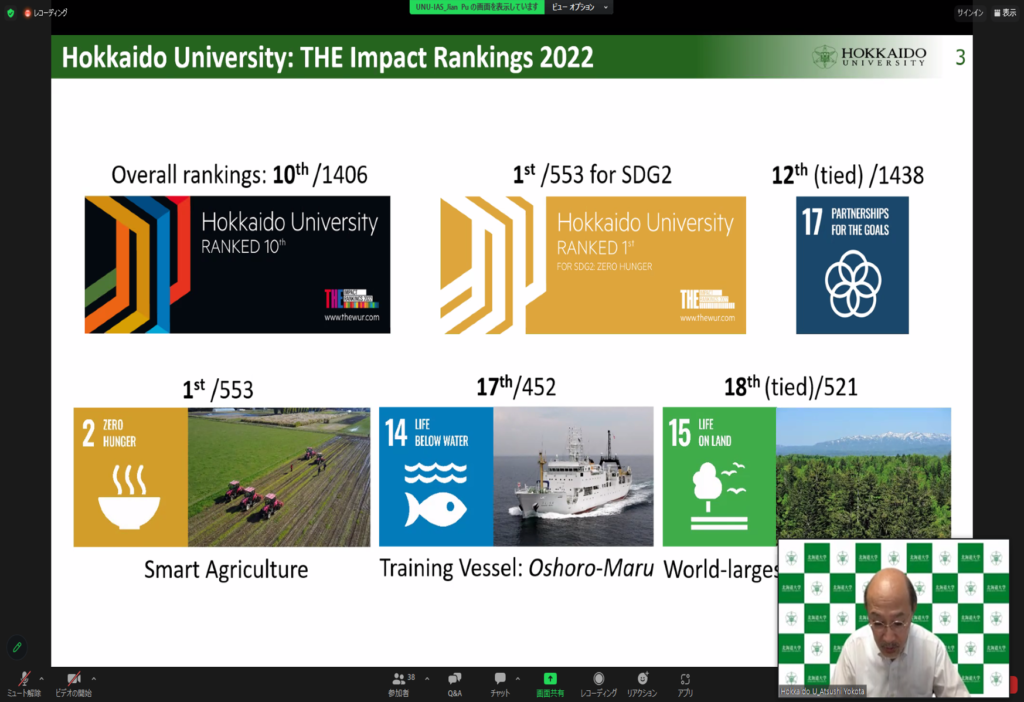Unmute the microphone
This screenshot has width=1024, height=702.
click(x=23, y=682)
